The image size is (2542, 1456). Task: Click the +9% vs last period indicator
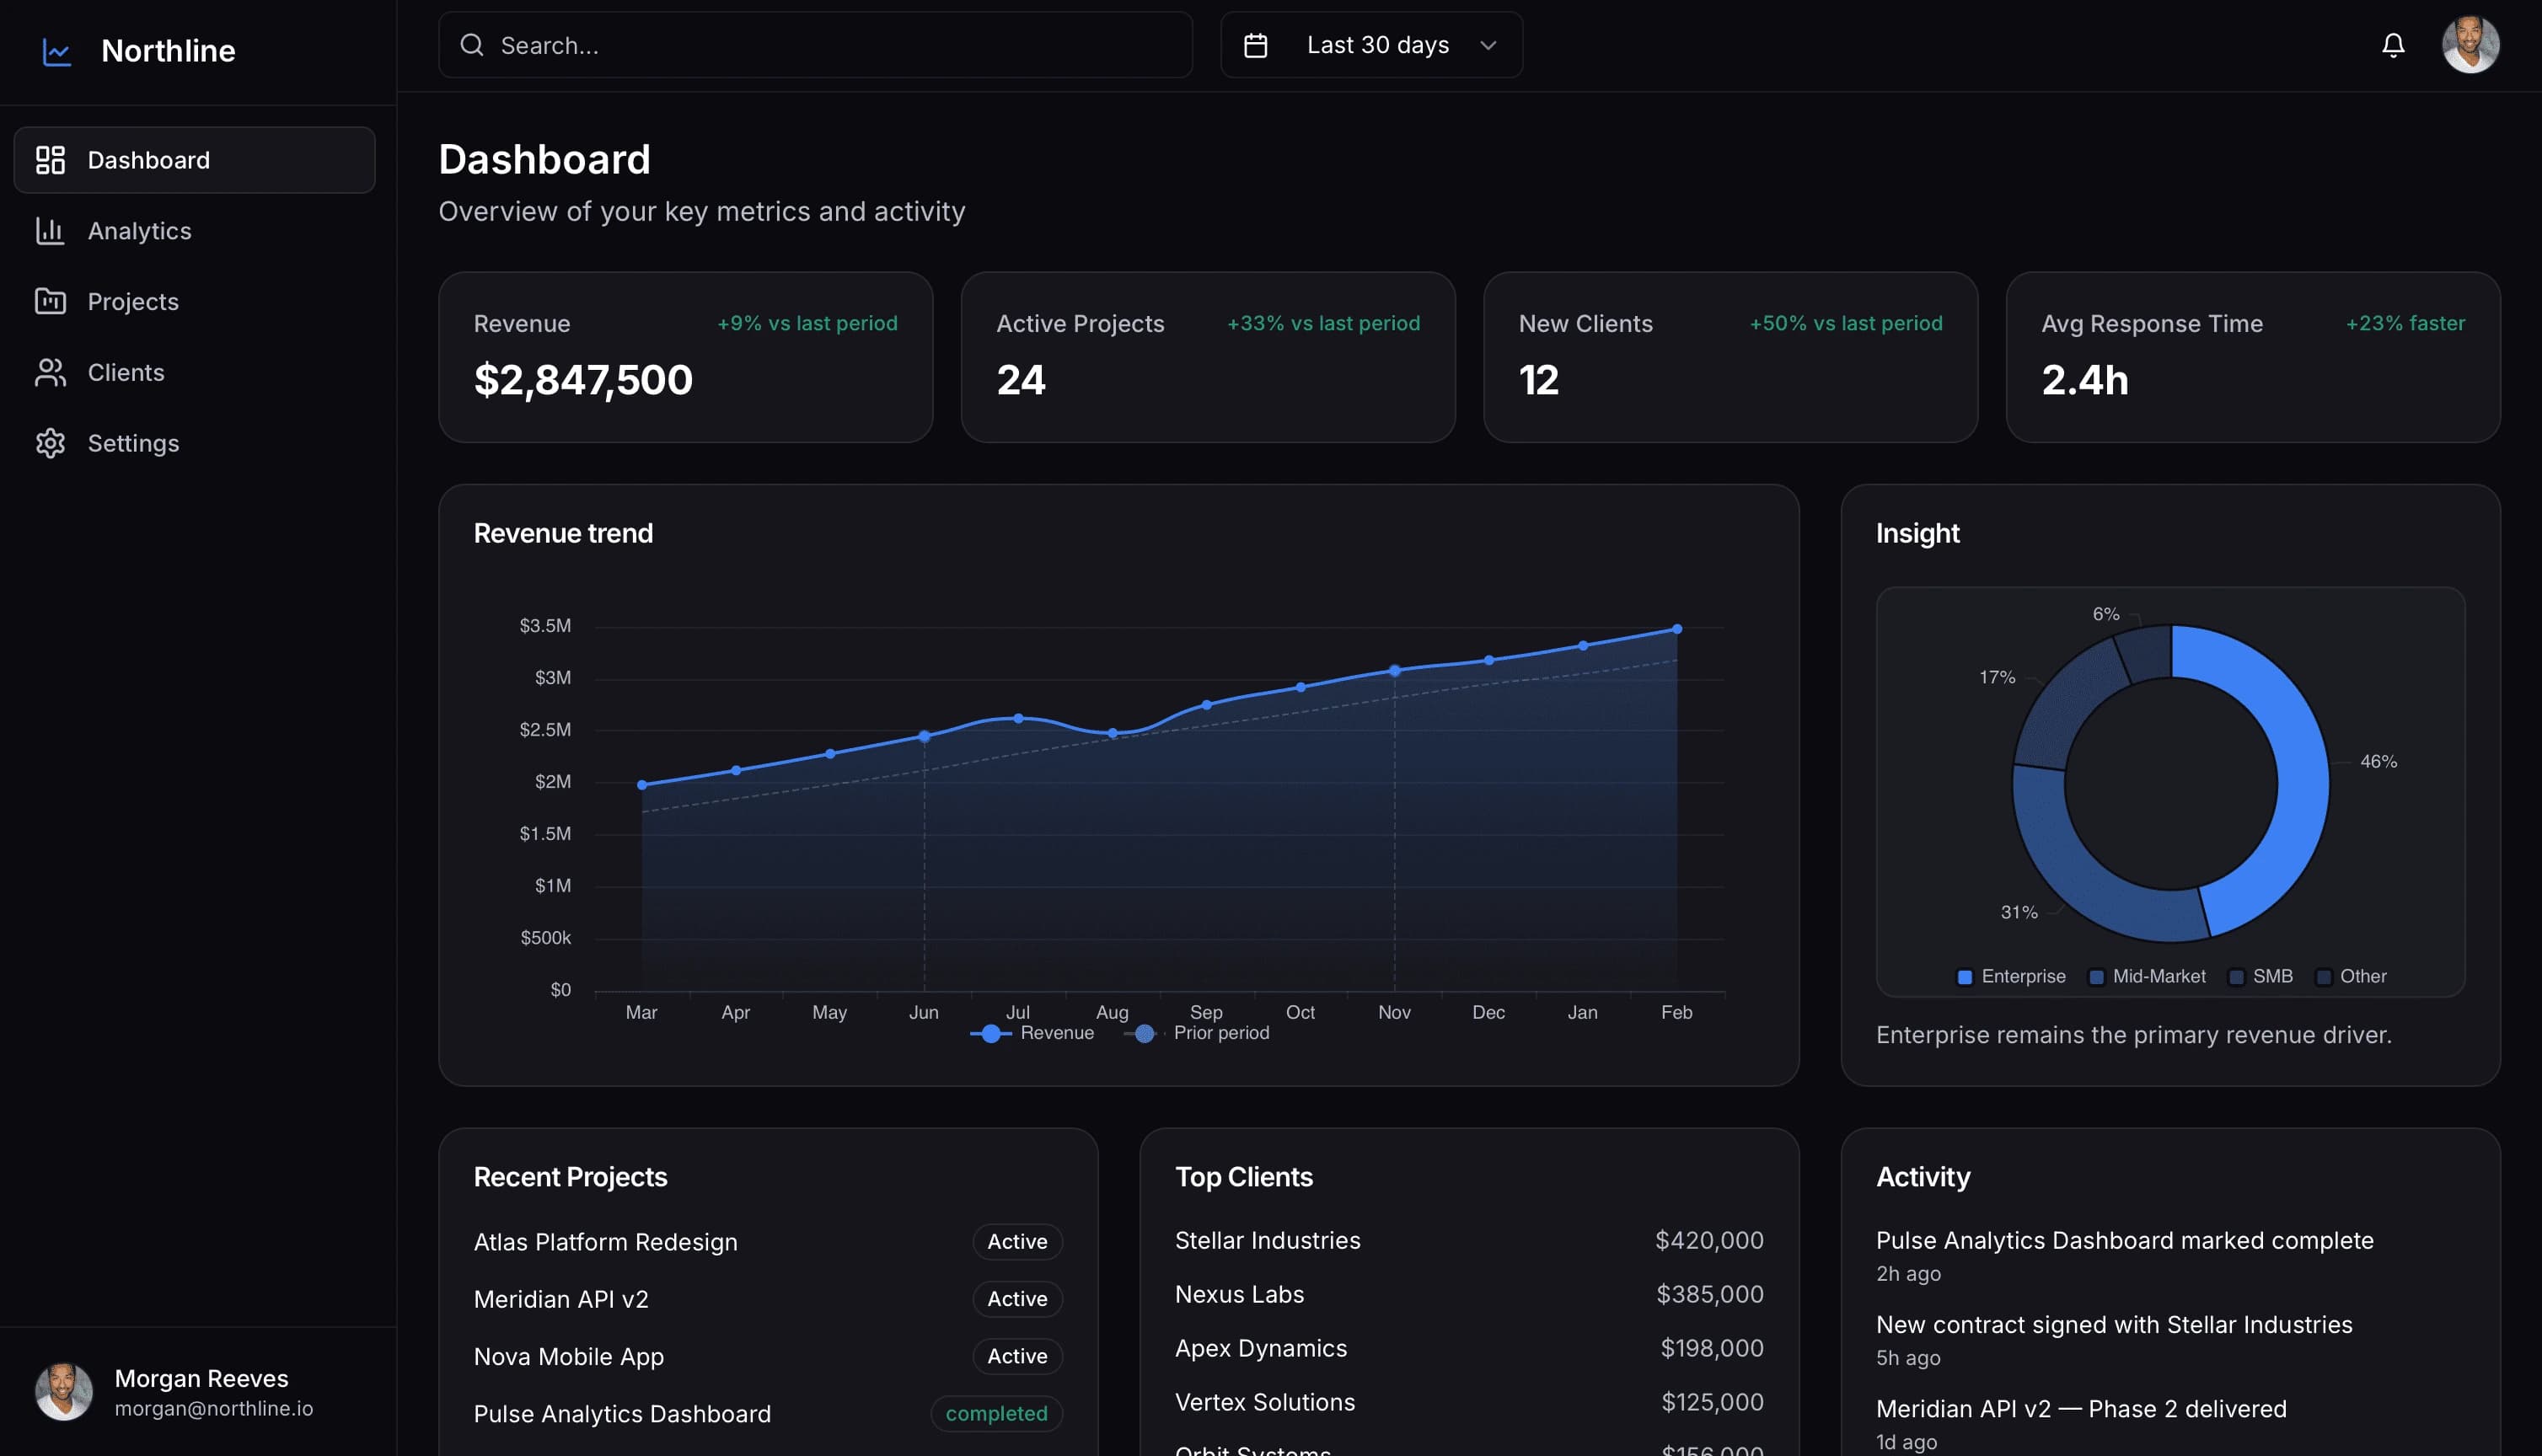[x=807, y=323]
